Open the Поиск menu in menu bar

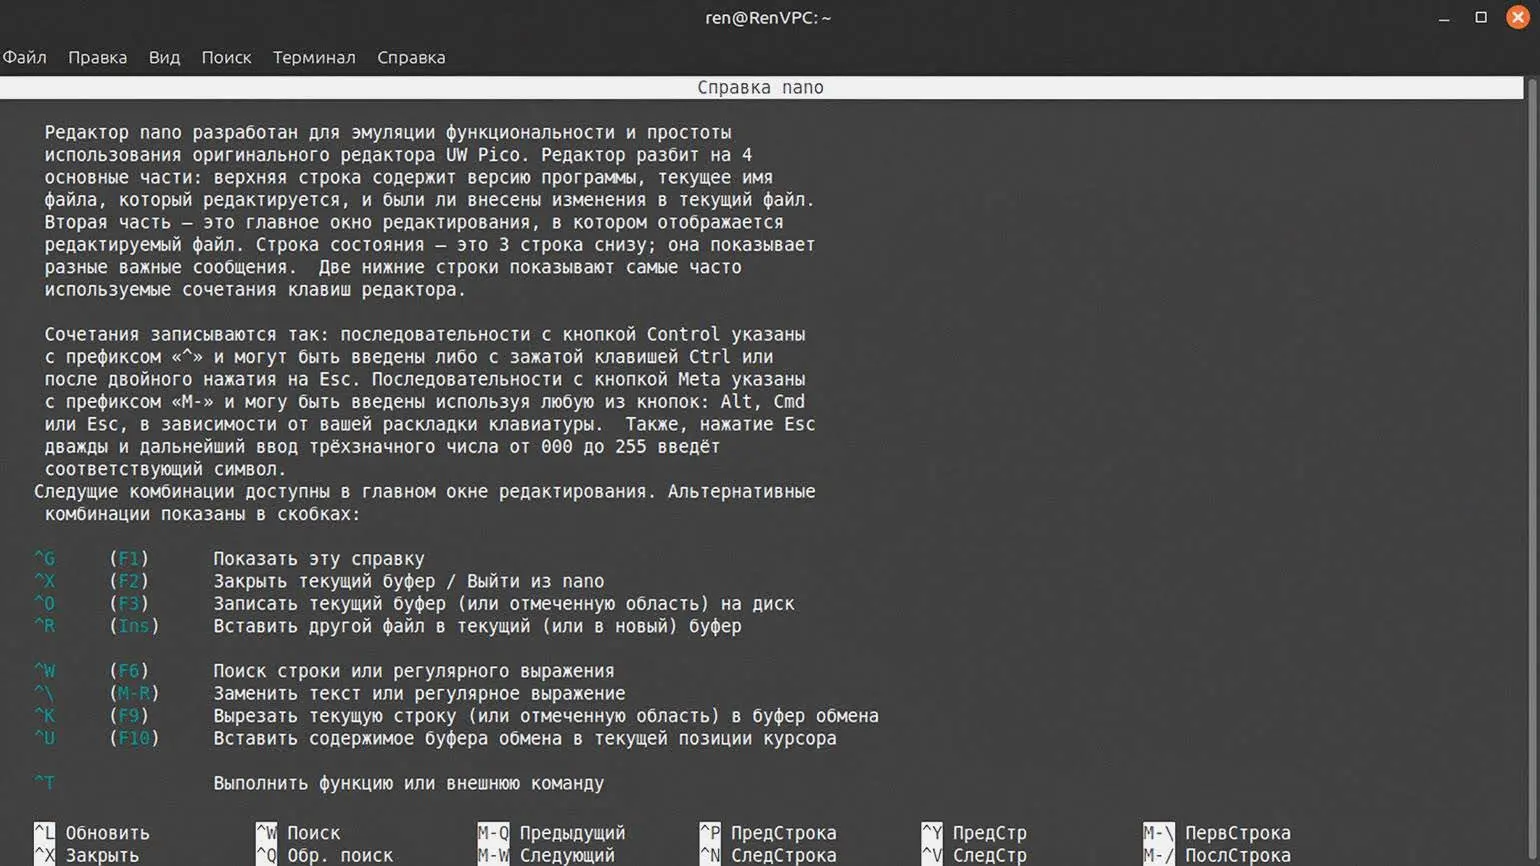point(226,58)
